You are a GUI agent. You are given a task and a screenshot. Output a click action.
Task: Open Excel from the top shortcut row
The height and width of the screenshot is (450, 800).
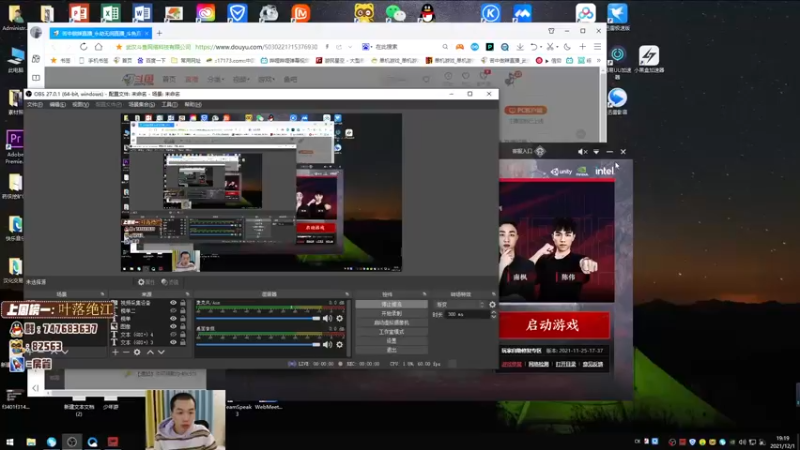(110, 13)
